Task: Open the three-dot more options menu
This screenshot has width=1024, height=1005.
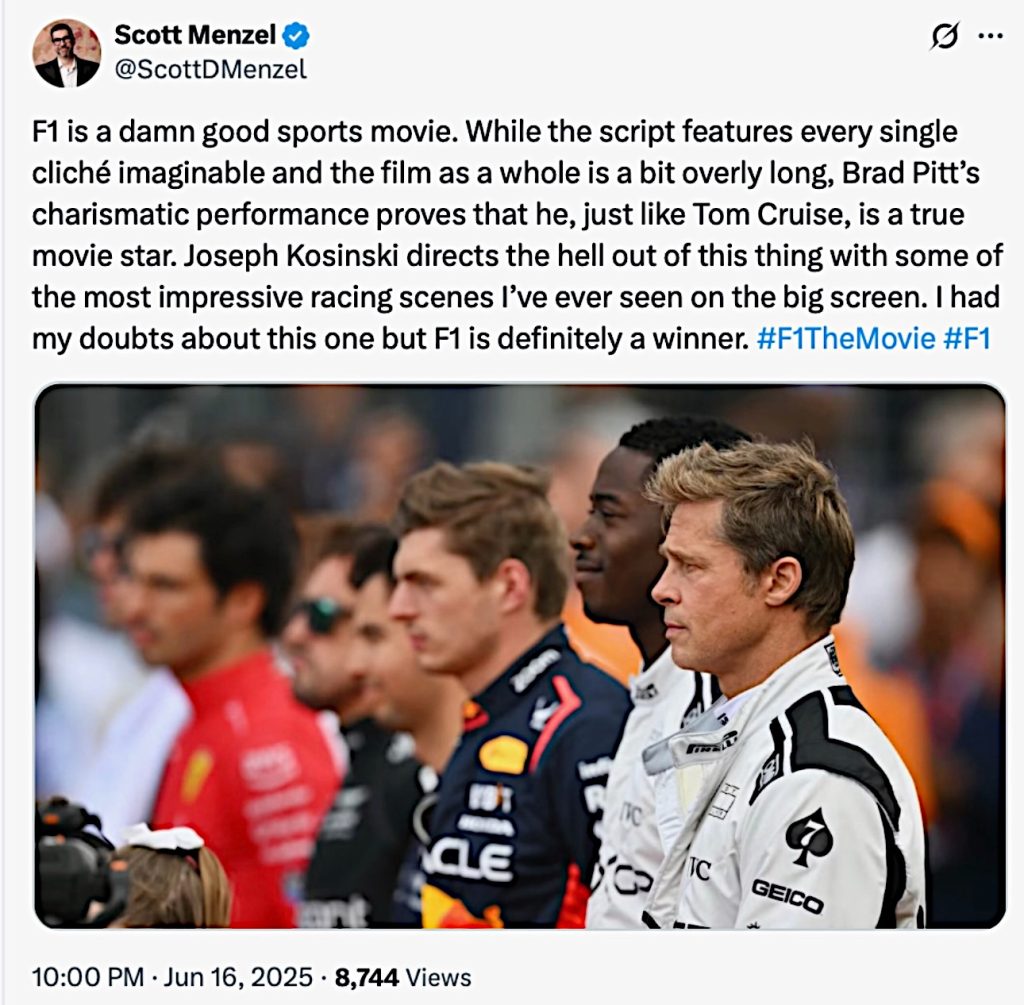Action: (990, 36)
